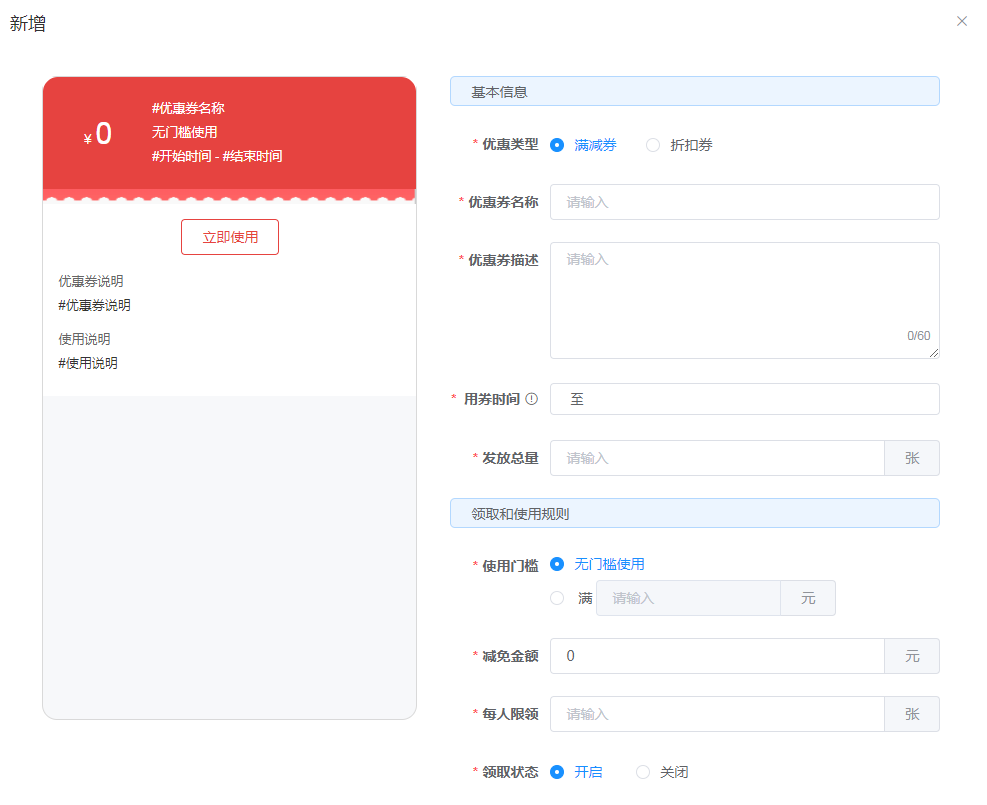This screenshot has width=987, height=805.
Task: Click the 元 suffix of 满 threshold
Action: (808, 598)
